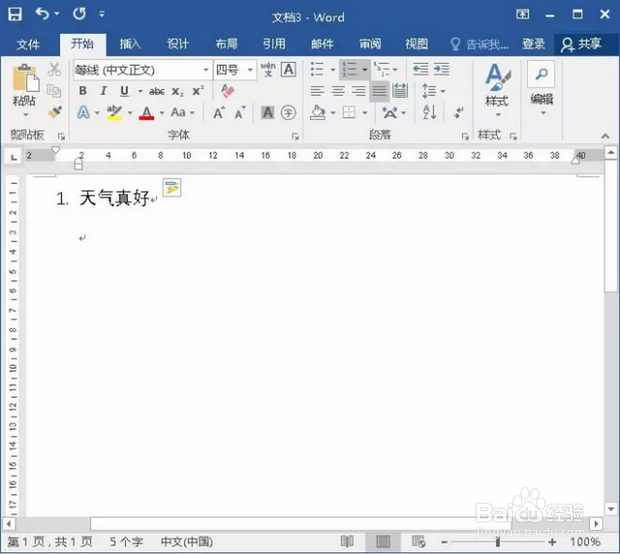Increase font size with grow icon
Image resolution: width=620 pixels, height=554 pixels.
click(x=219, y=113)
